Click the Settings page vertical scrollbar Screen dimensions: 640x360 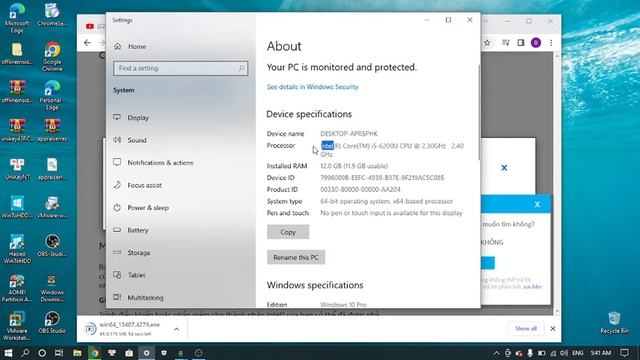click(479, 112)
